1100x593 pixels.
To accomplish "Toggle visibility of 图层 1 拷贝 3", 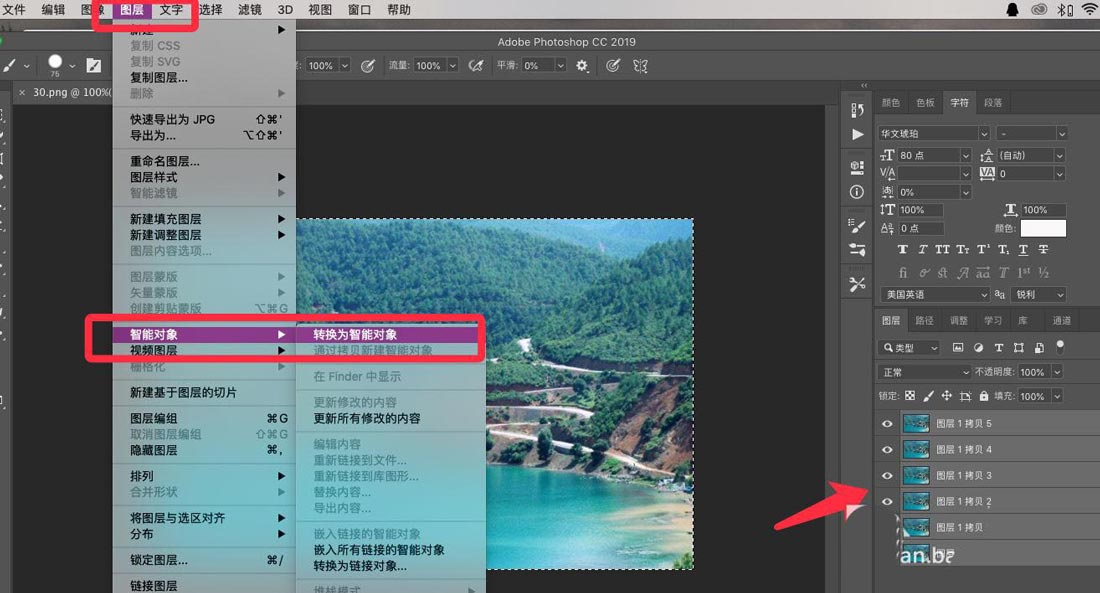I will coord(887,475).
